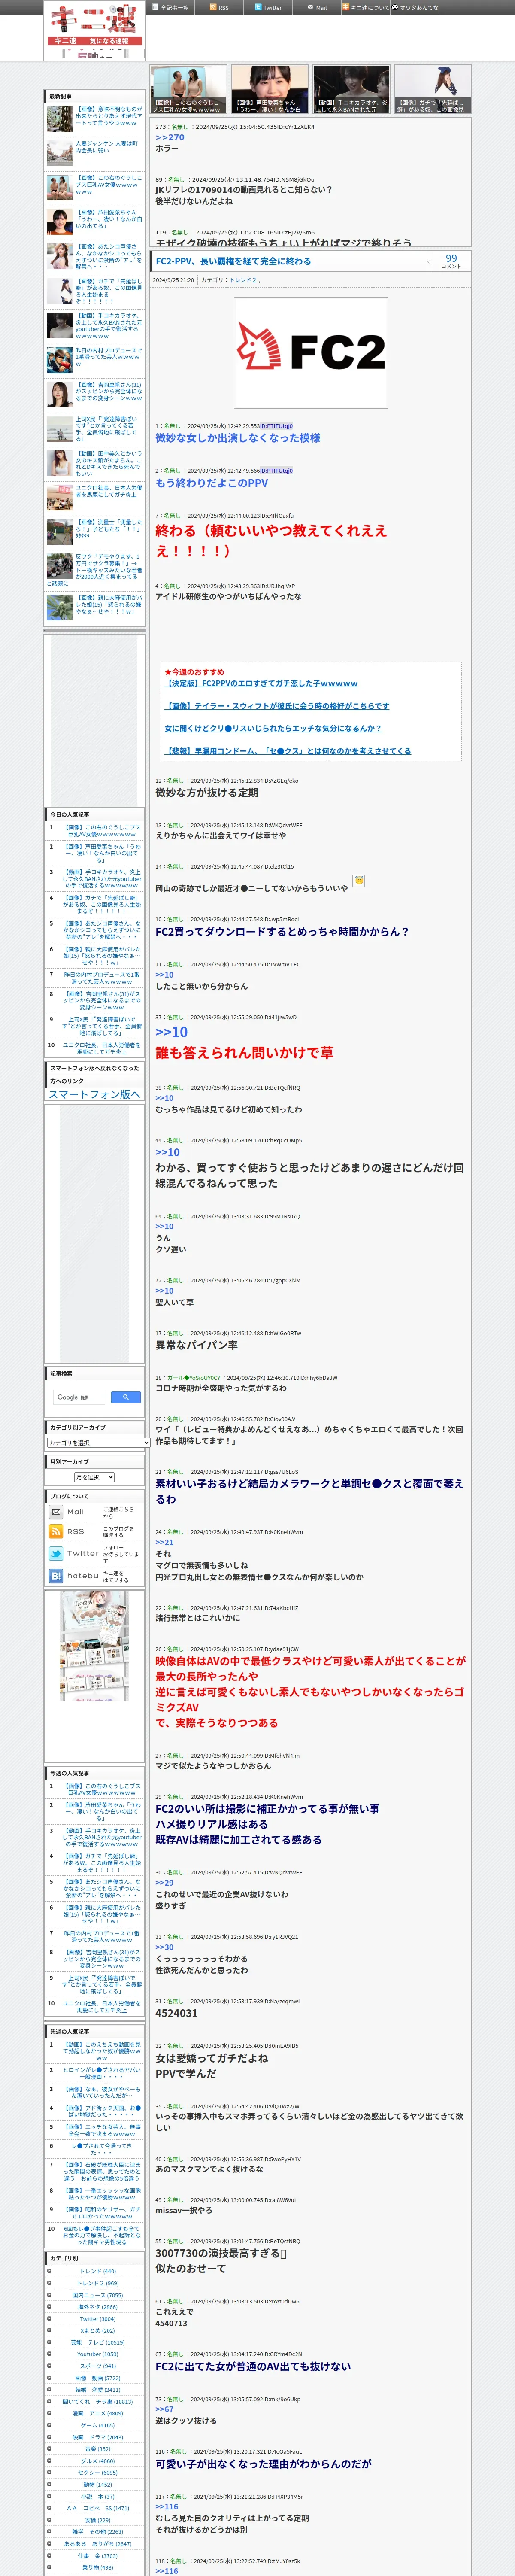515x2576 pixels.
Task: Click bullet icon beside ゲーム category
Action: pyautogui.click(x=49, y=2425)
